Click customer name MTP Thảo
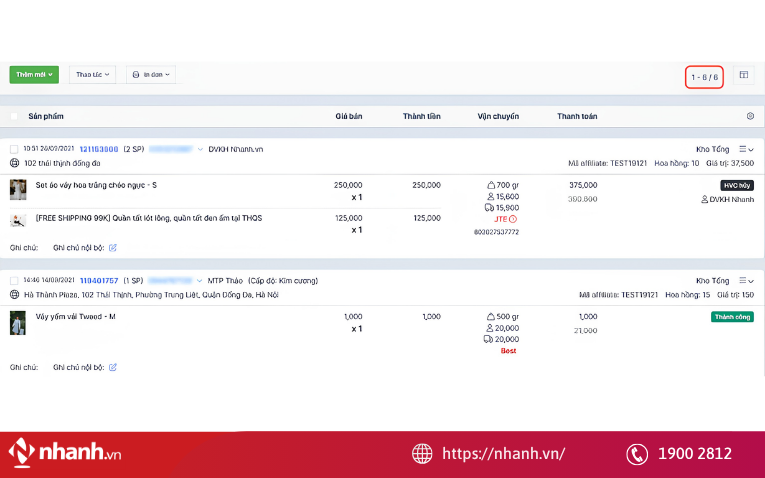The image size is (765, 478). click(225, 281)
